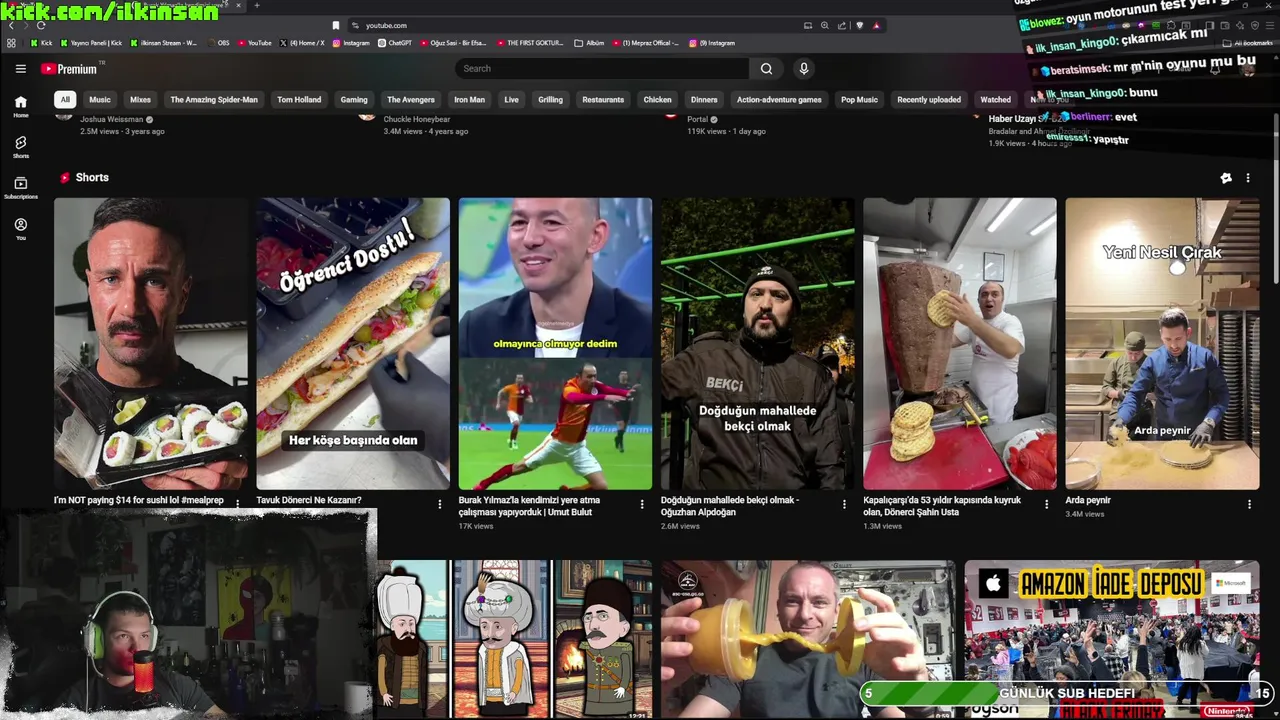Viewport: 1280px width, 720px height.
Task: Select the Music filter chip
Action: coord(100,100)
